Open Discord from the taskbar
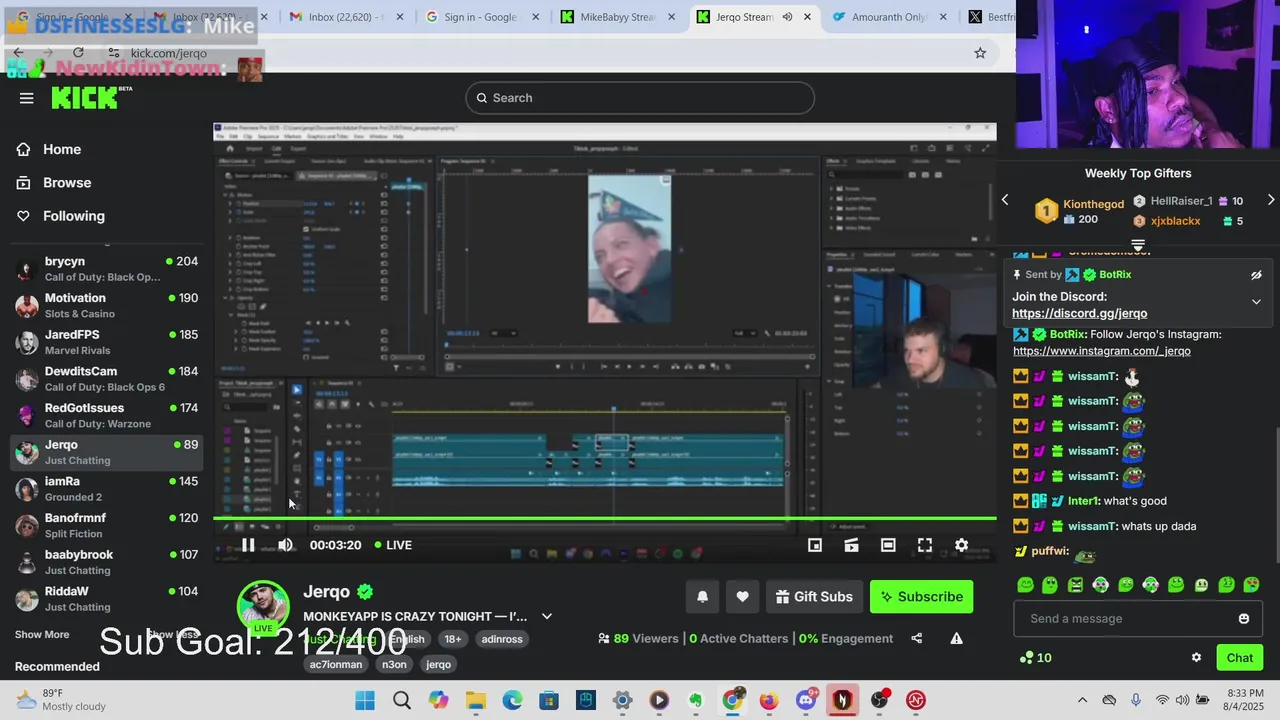Screen dimensions: 1280x720 tap(805, 700)
